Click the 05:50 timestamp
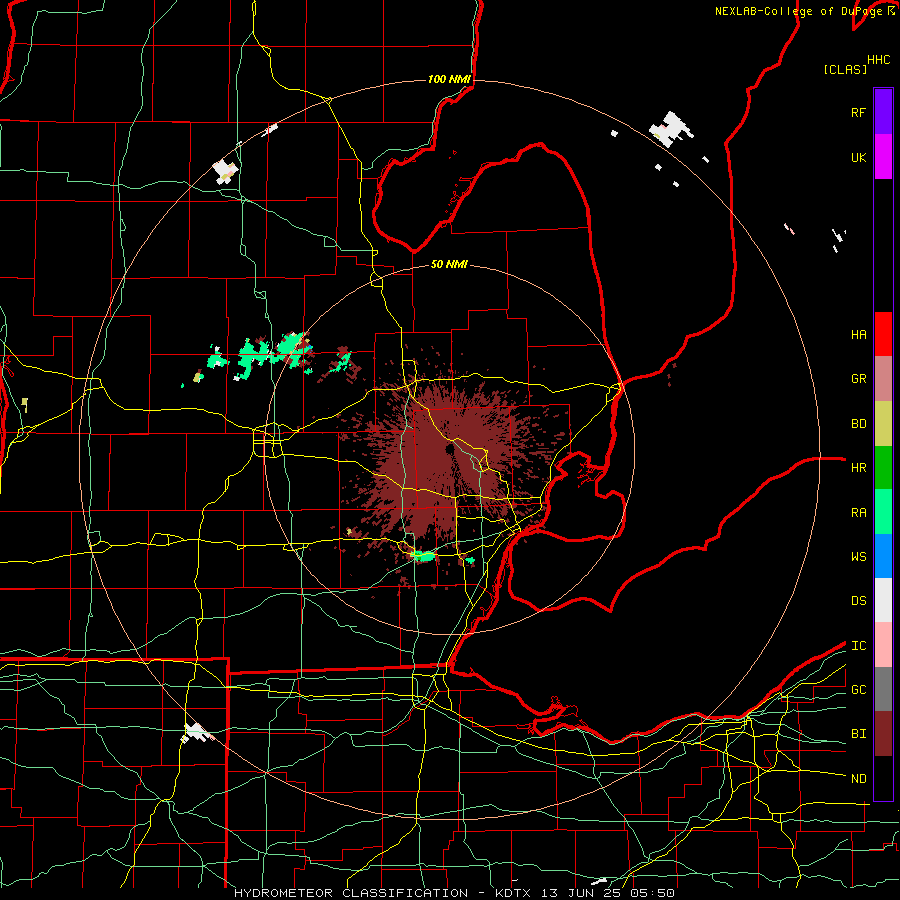The image size is (900, 900). pyautogui.click(x=651, y=893)
